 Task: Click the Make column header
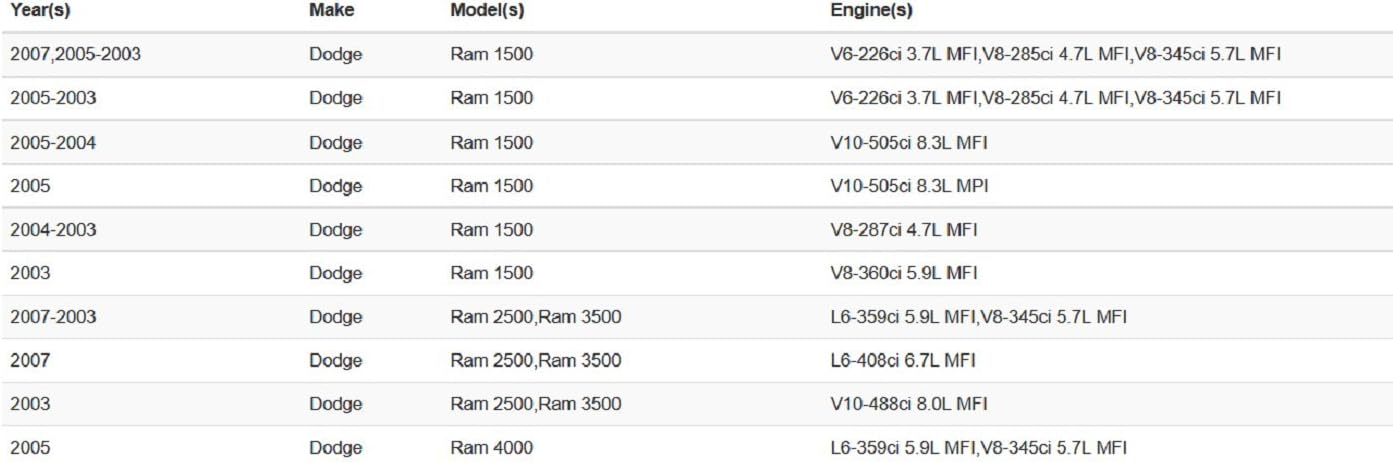pos(331,11)
